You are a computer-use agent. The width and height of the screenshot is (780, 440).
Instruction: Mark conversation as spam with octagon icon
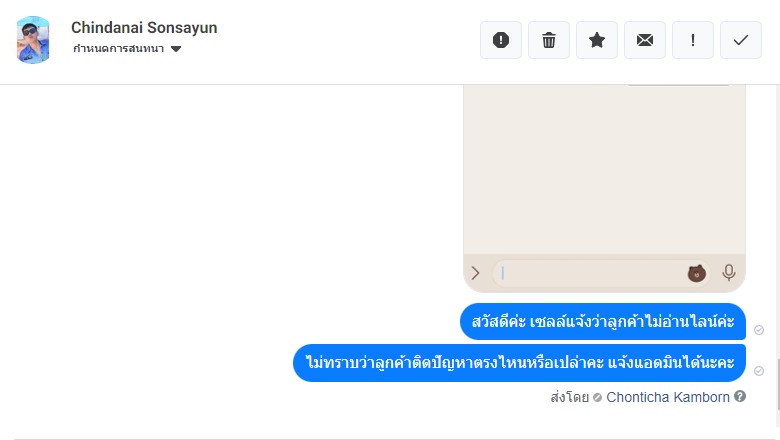coord(500,40)
